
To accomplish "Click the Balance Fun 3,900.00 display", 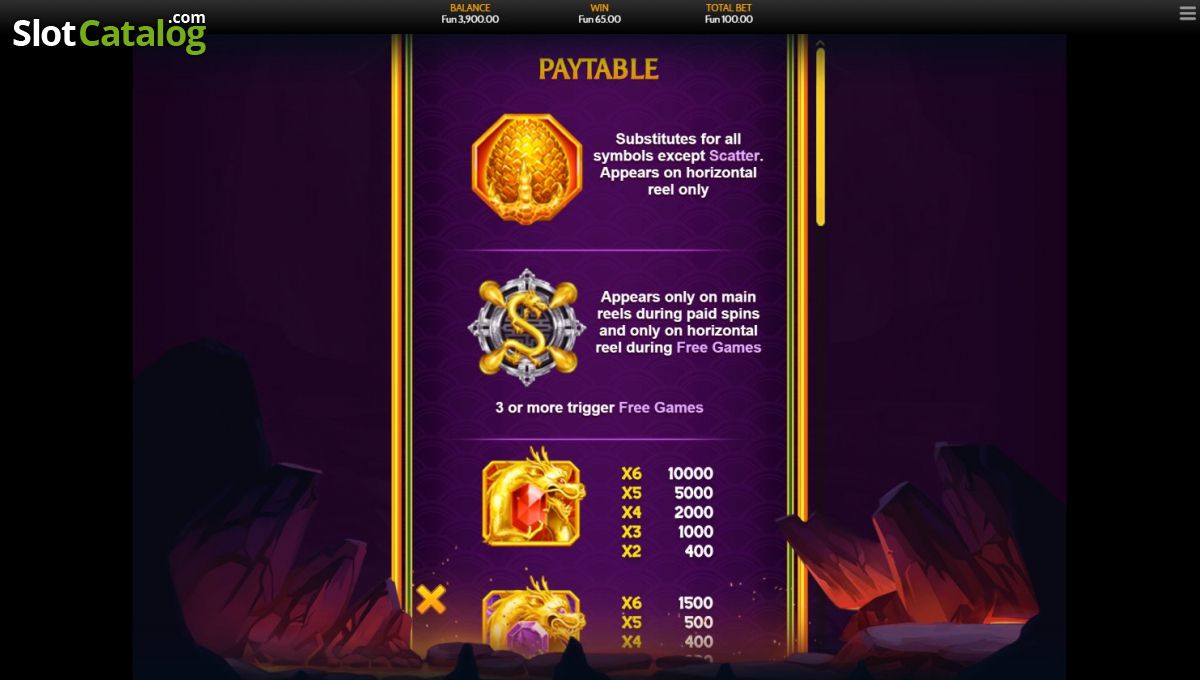I will [470, 14].
